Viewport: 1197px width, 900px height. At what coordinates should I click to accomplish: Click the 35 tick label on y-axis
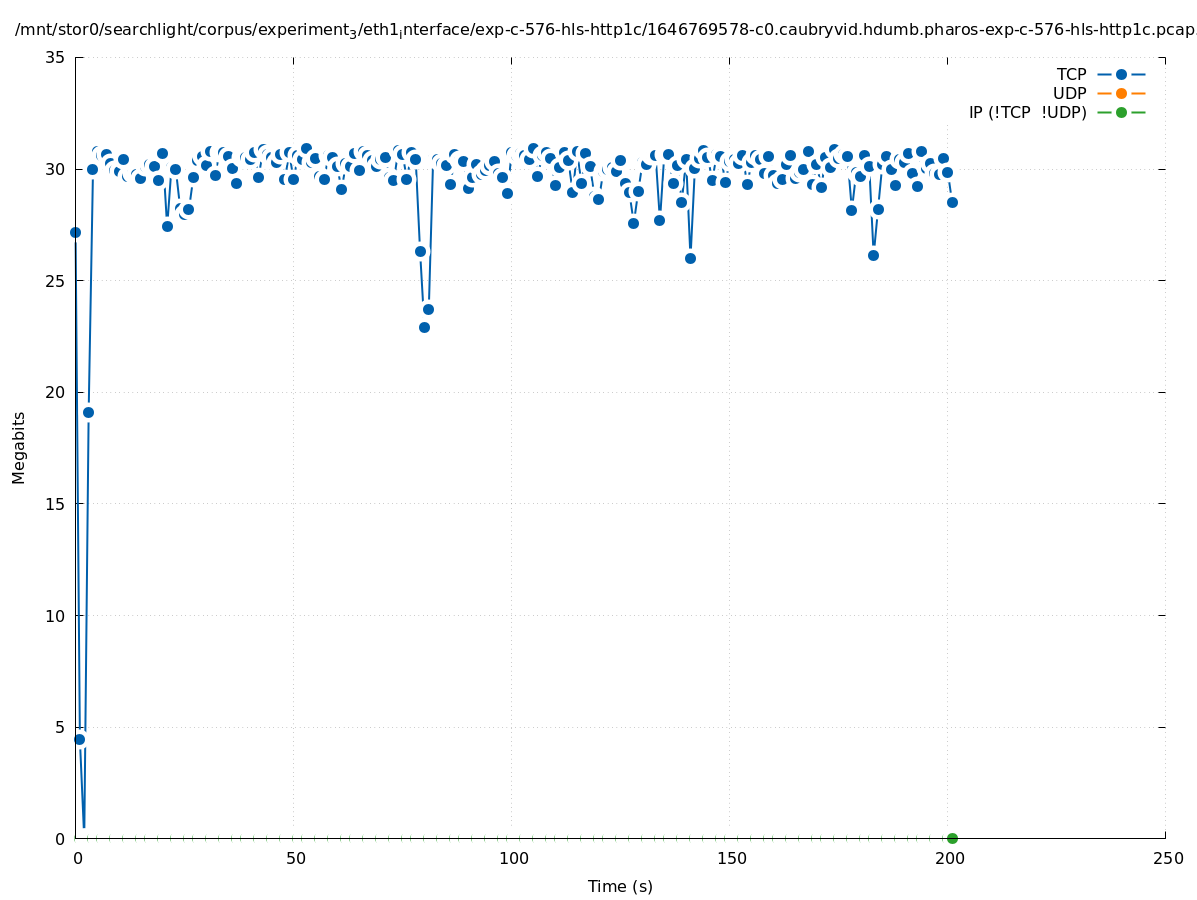[55, 57]
